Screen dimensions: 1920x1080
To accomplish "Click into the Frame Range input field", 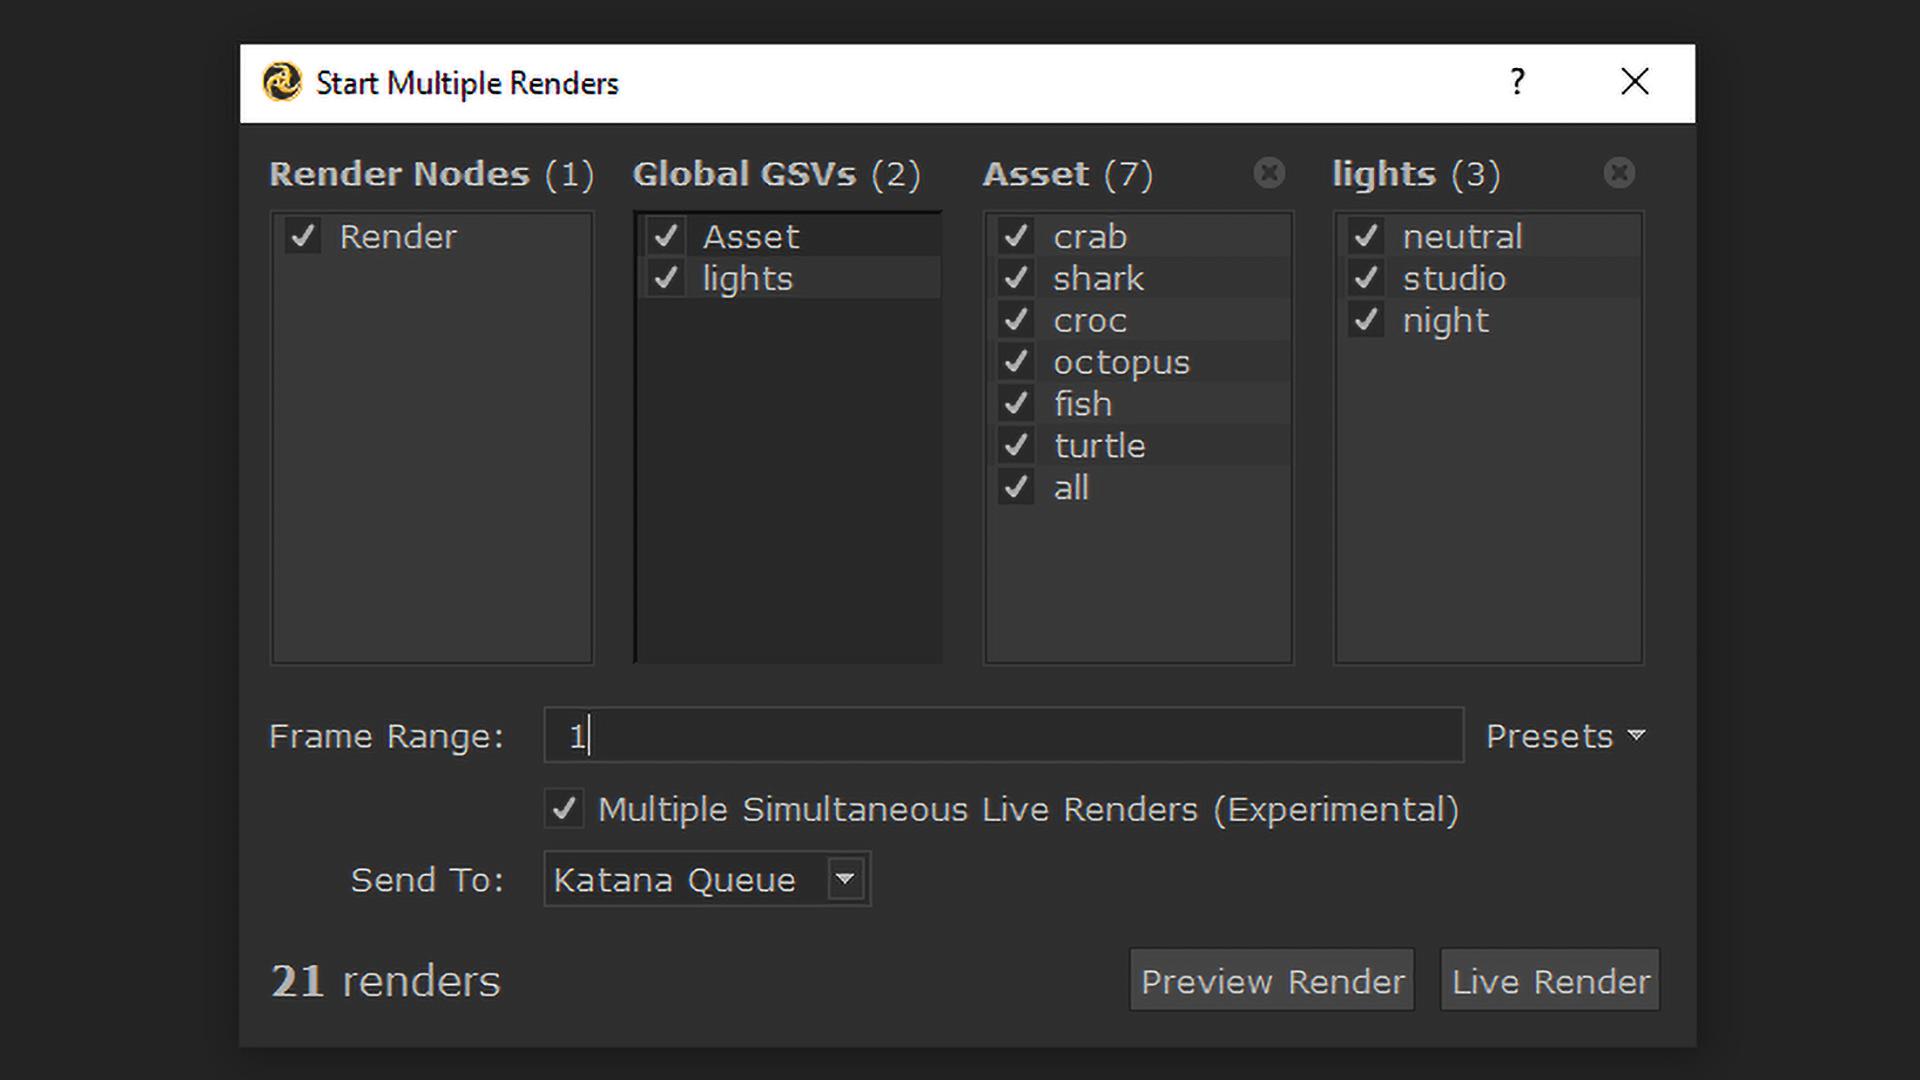I will tap(1003, 736).
